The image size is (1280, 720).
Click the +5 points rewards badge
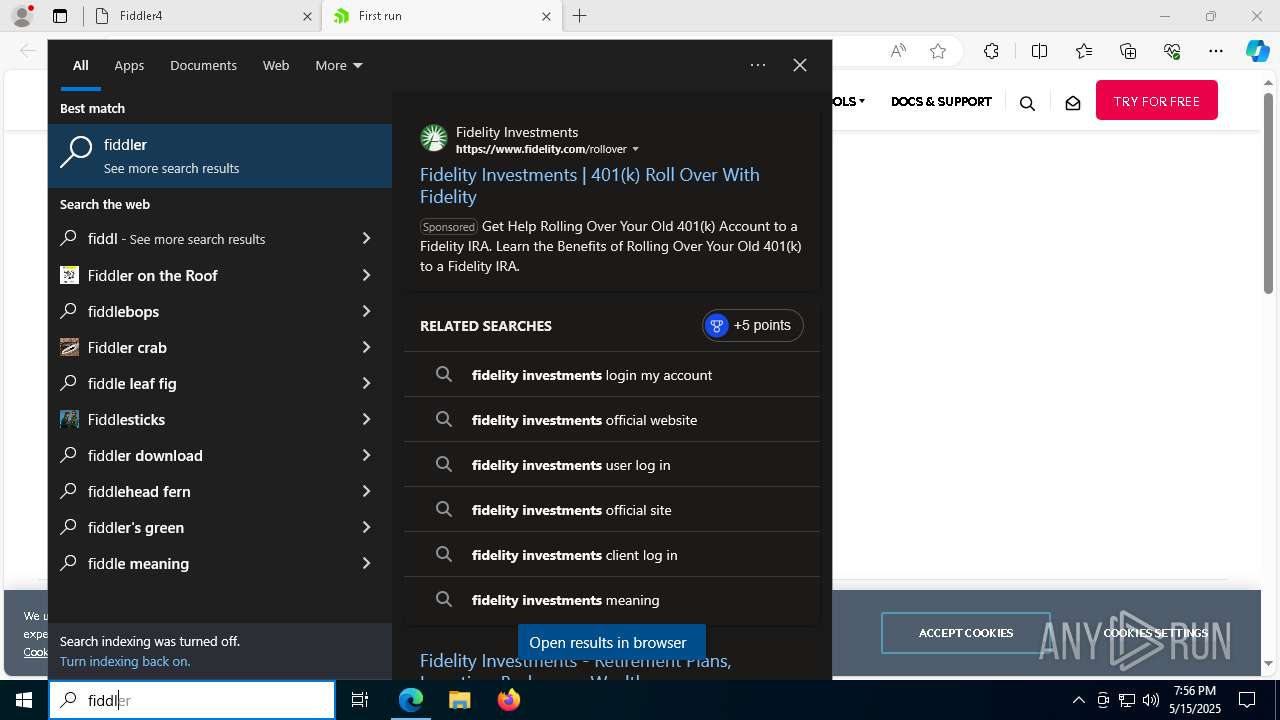click(x=752, y=325)
